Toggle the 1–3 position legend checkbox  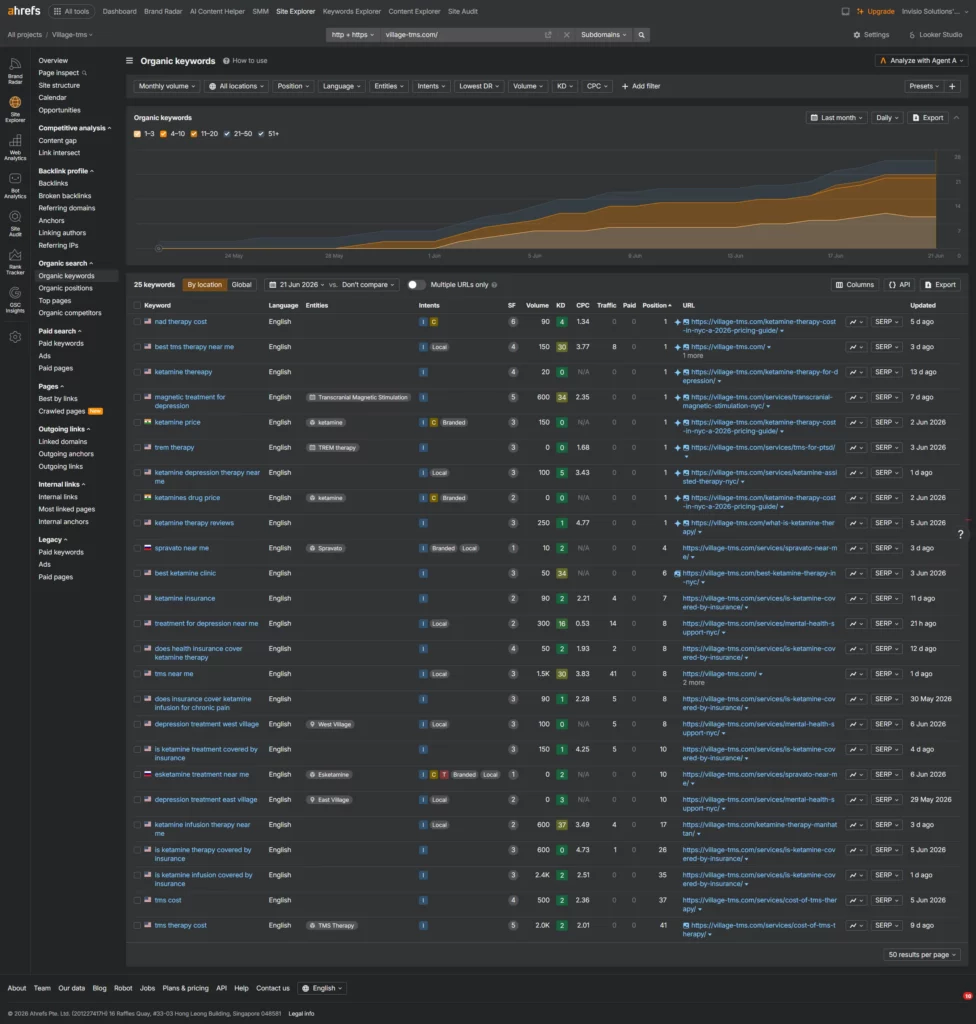click(137, 134)
